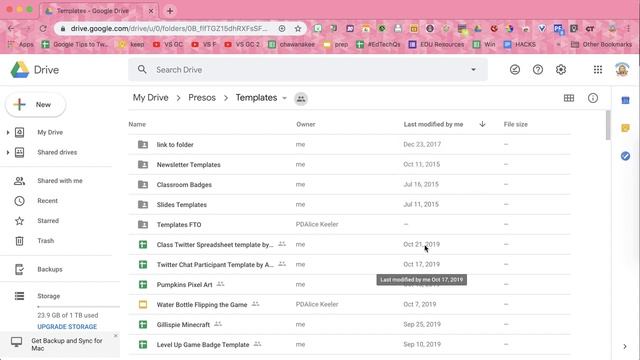The image size is (640, 360).
Task: Open Google Keep side panel icon
Action: pos(625,128)
